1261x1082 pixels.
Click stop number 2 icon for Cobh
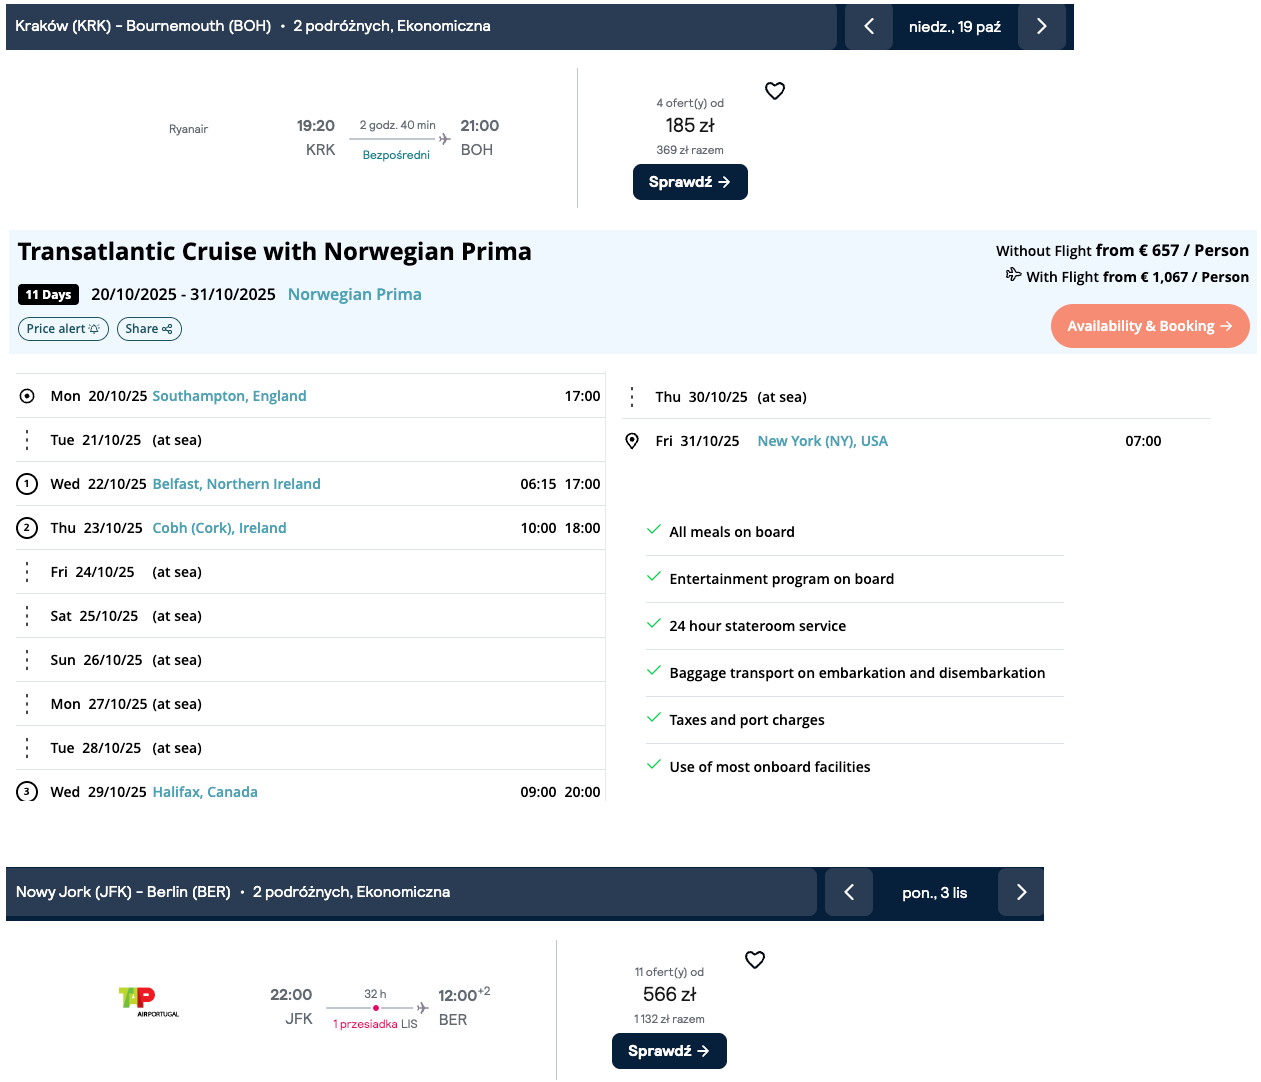[27, 528]
